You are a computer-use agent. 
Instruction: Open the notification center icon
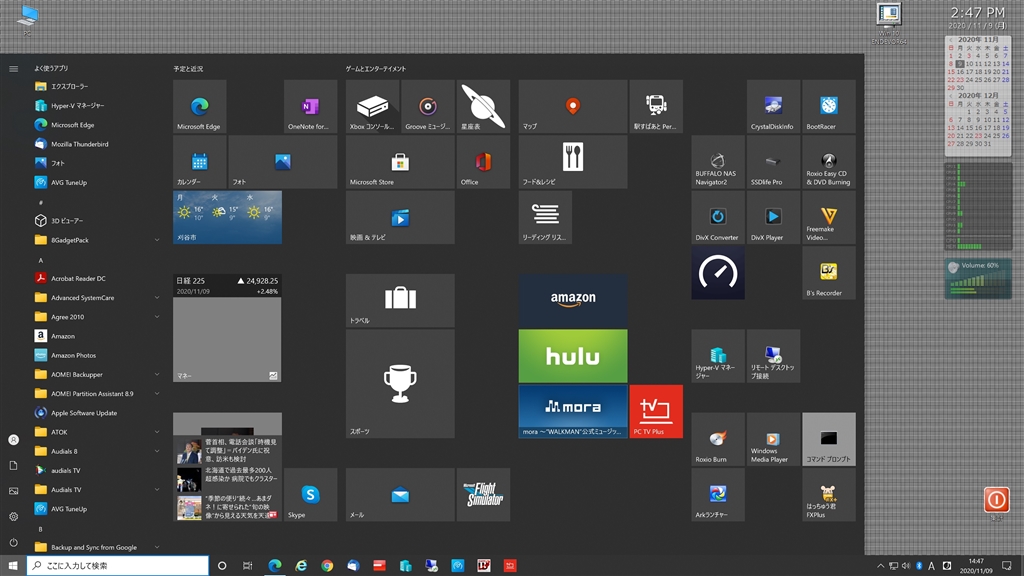1007,566
